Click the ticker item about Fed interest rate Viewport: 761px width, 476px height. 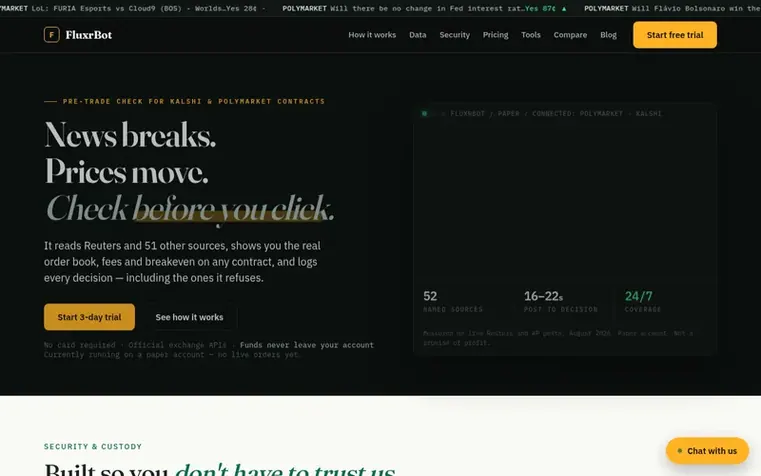pyautogui.click(x=424, y=8)
